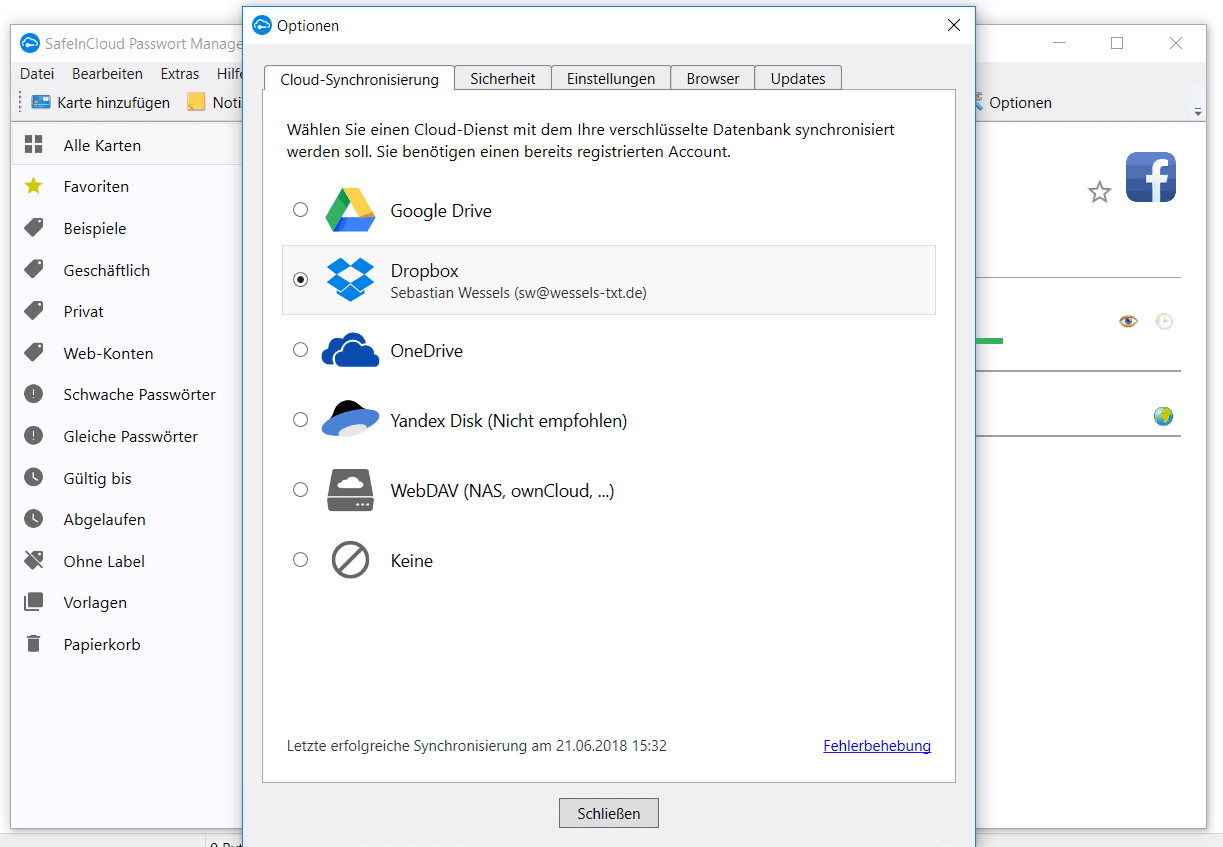Screen dimensions: 1223x847
Task: Click the Schwache Passwörter warning icon
Action: point(34,394)
